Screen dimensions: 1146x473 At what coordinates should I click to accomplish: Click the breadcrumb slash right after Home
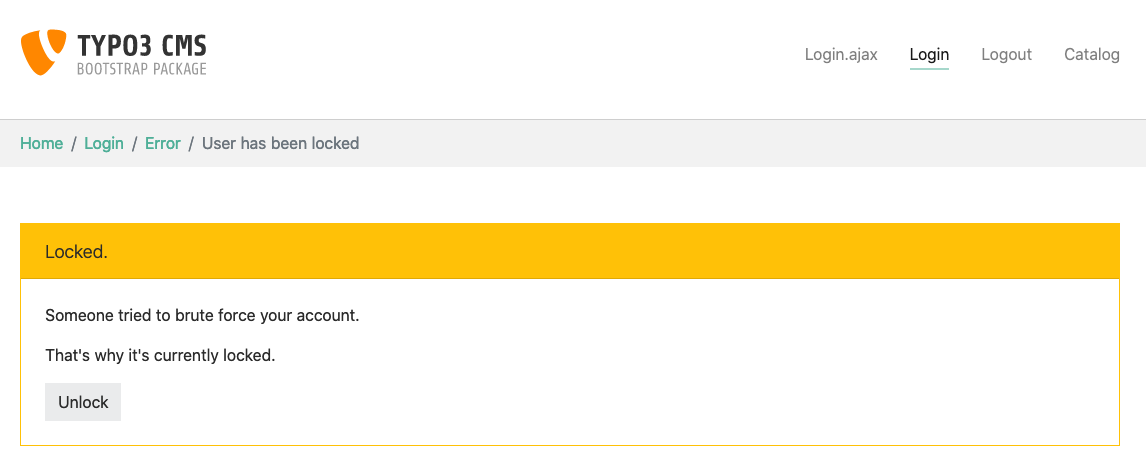(73, 144)
